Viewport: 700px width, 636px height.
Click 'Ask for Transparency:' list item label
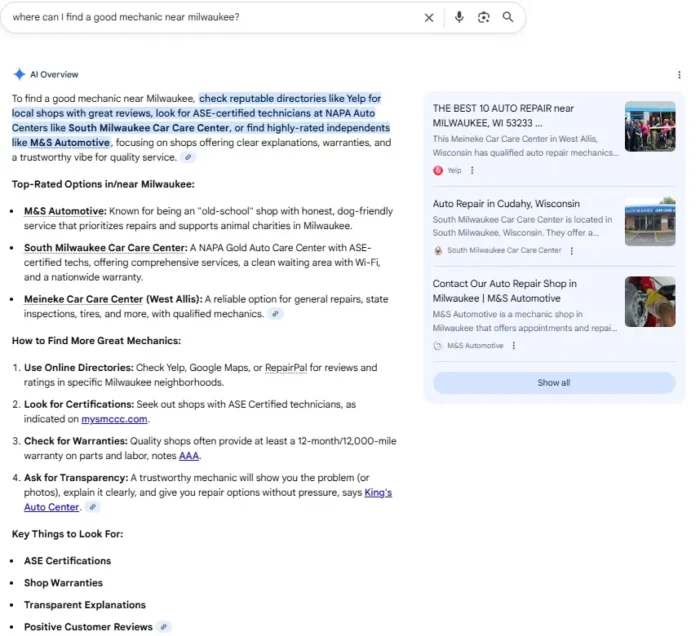pyautogui.click(x=76, y=478)
